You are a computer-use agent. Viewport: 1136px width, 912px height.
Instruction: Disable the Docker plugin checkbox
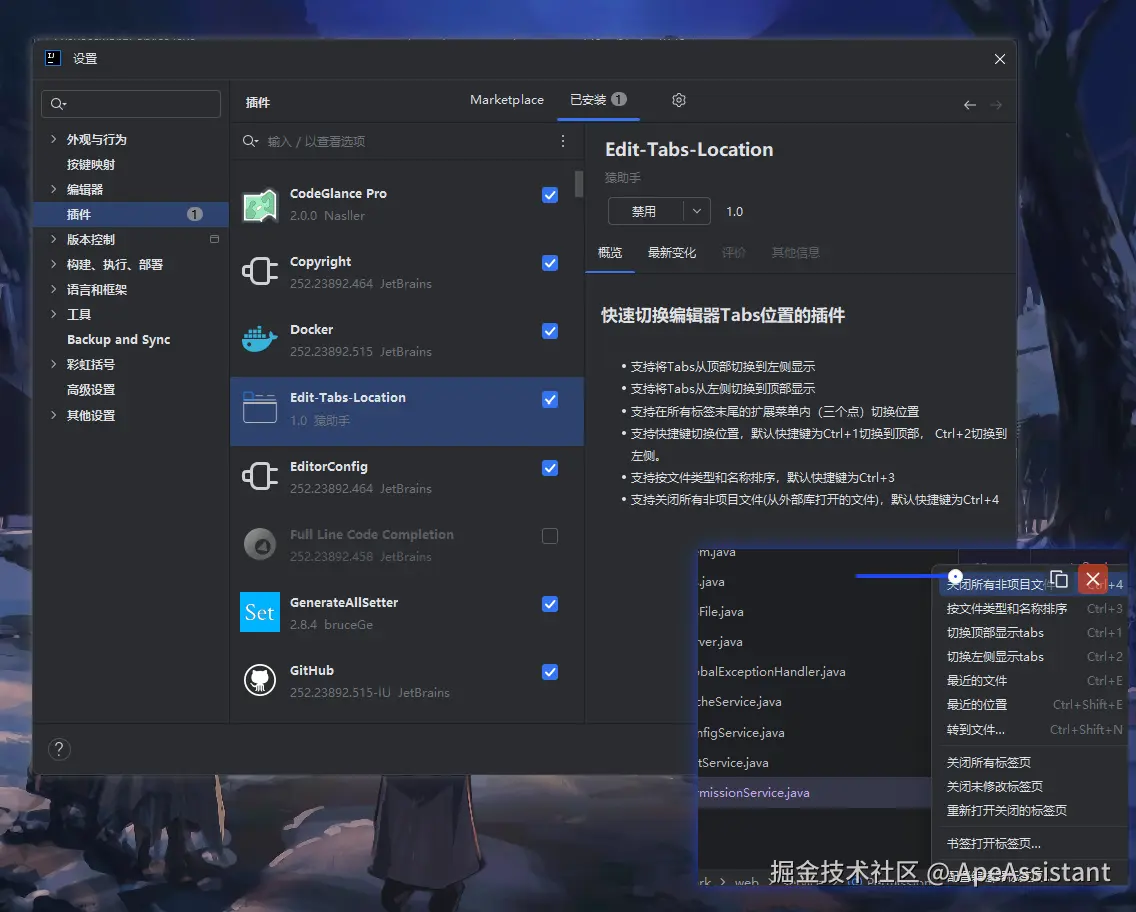pyautogui.click(x=550, y=331)
